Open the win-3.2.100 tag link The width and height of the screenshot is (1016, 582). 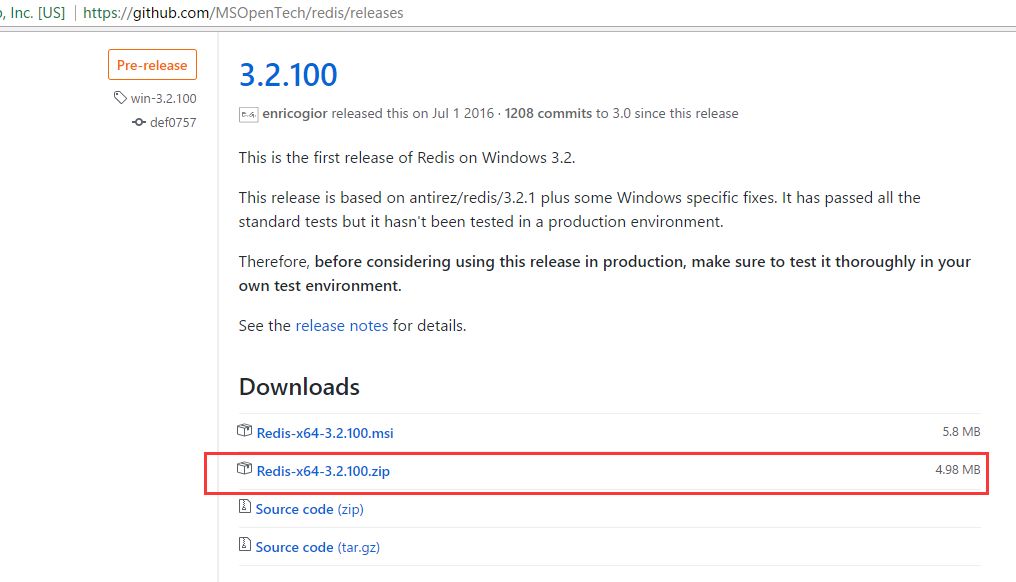pyautogui.click(x=164, y=98)
